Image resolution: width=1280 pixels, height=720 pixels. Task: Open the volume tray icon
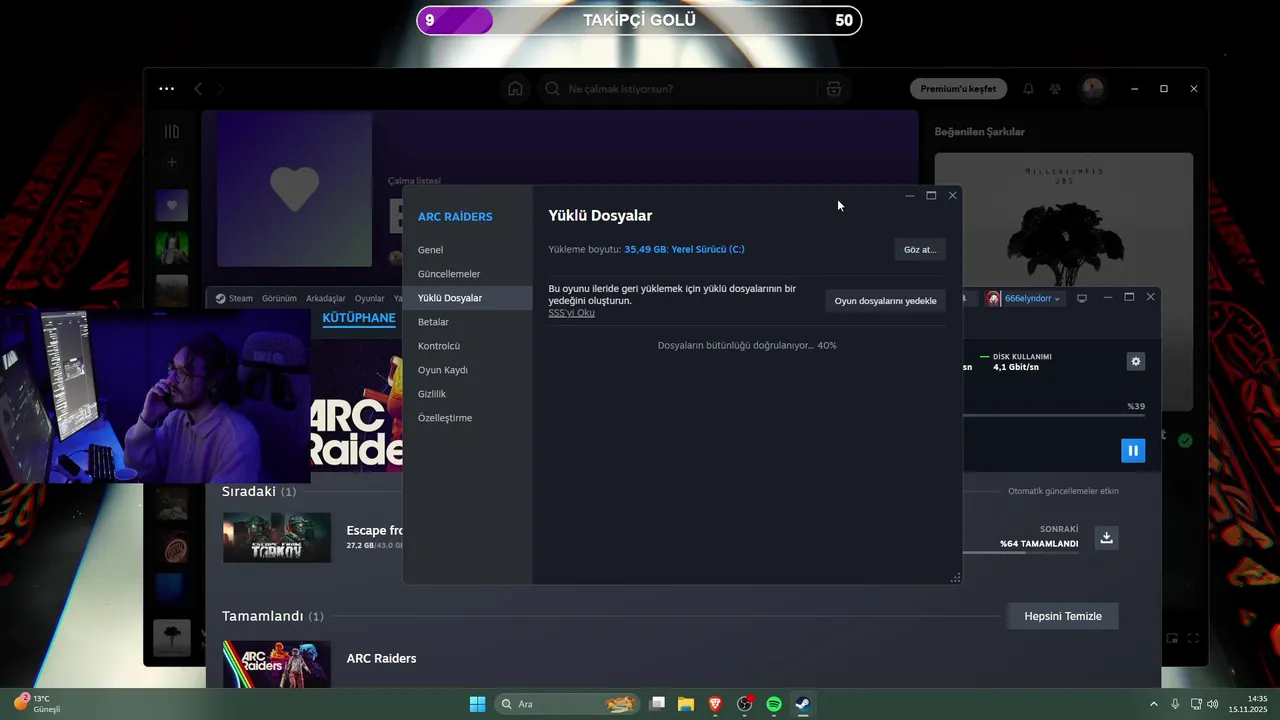coord(1213,704)
